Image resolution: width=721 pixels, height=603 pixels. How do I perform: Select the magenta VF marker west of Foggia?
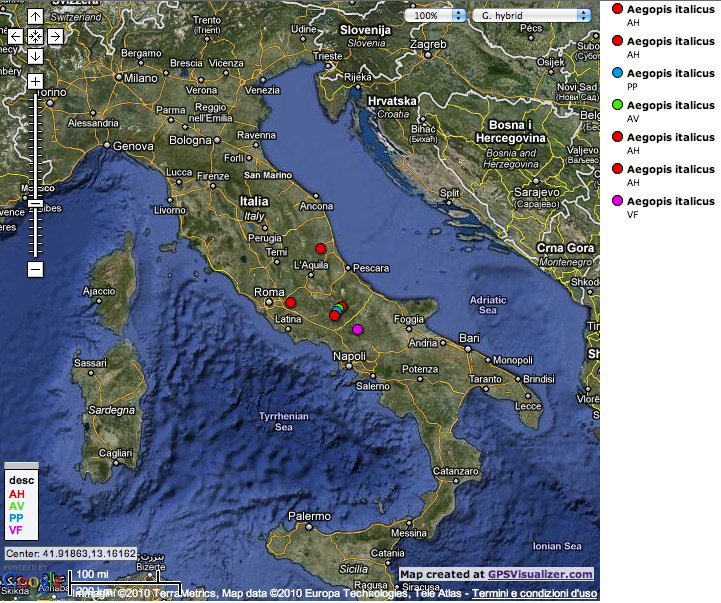pyautogui.click(x=357, y=329)
